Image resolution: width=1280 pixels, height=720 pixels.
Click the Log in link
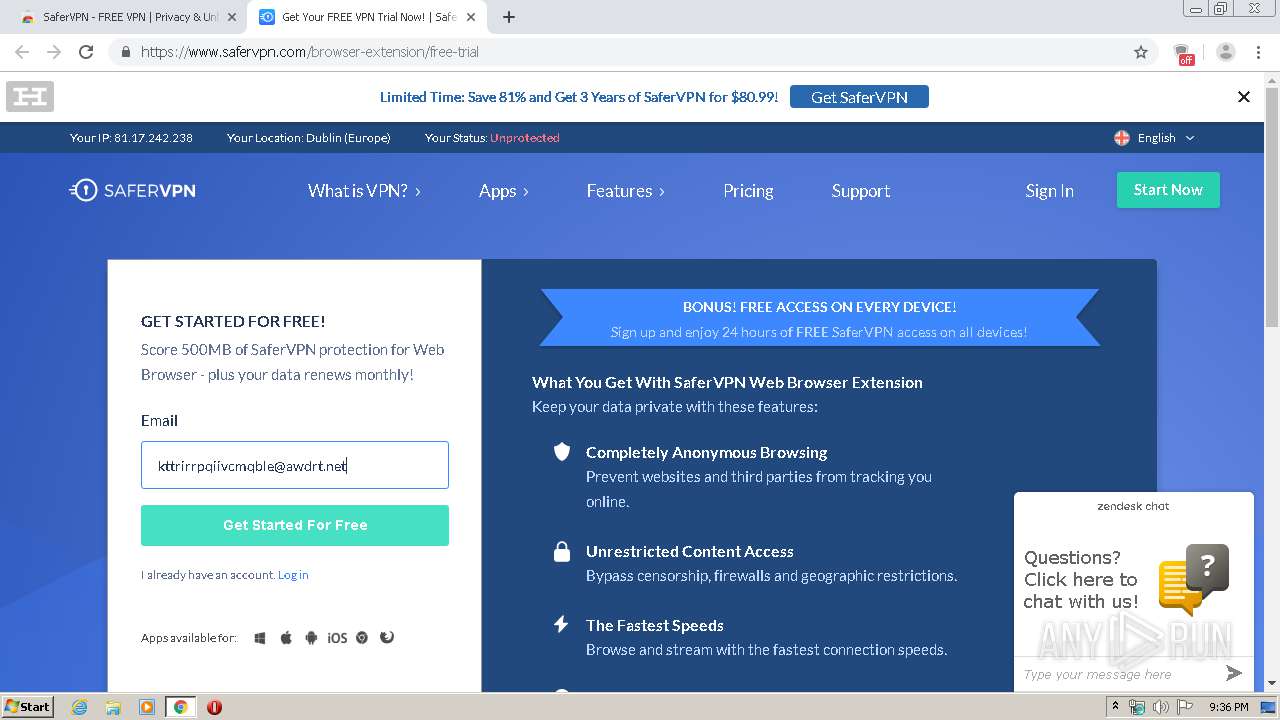coord(293,575)
